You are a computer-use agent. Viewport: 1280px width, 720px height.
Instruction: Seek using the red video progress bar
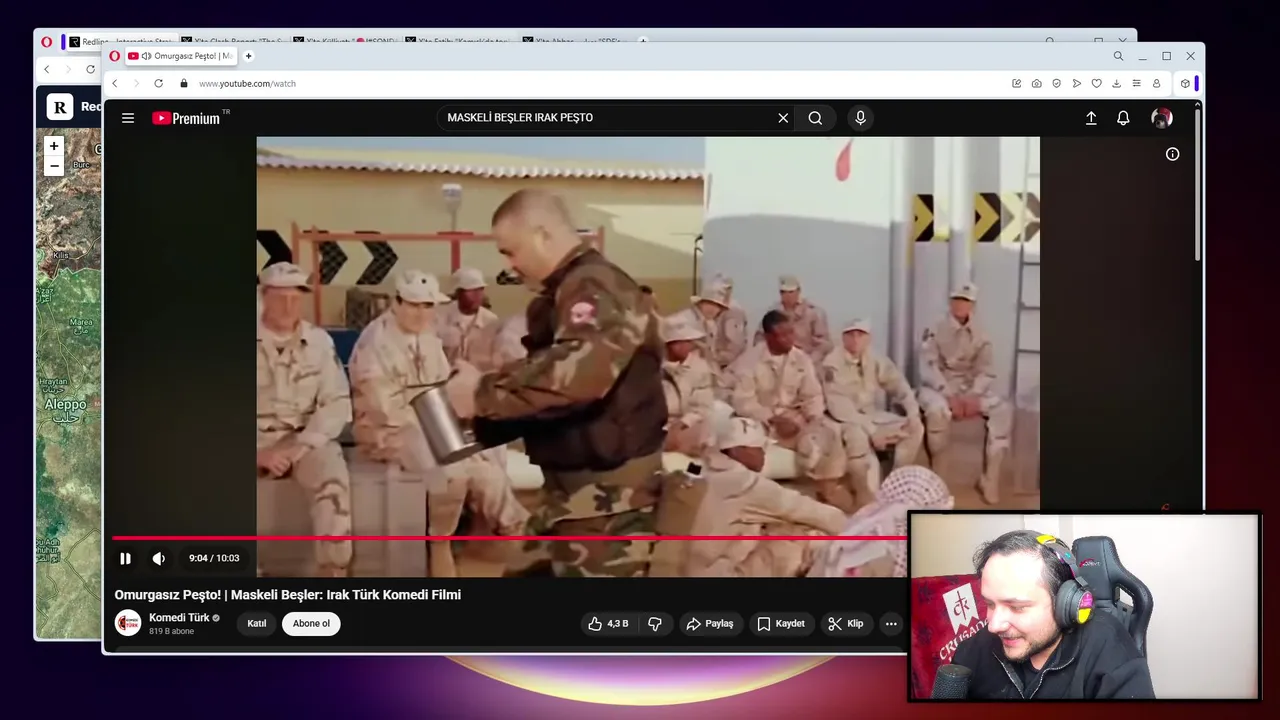tap(510, 538)
